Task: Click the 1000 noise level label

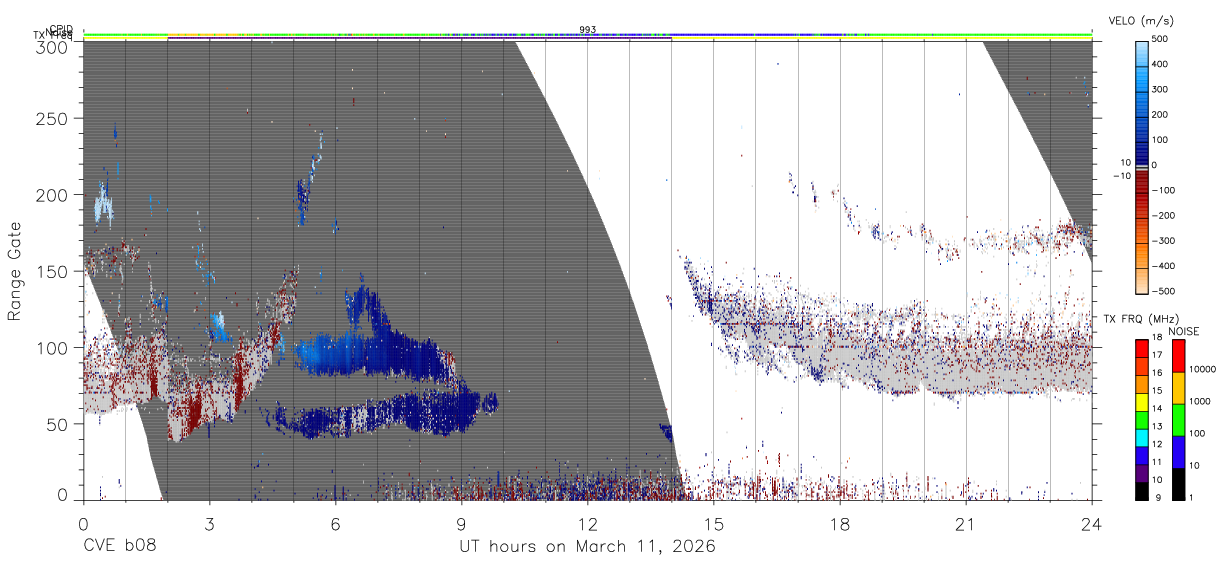Action: 1200,401
